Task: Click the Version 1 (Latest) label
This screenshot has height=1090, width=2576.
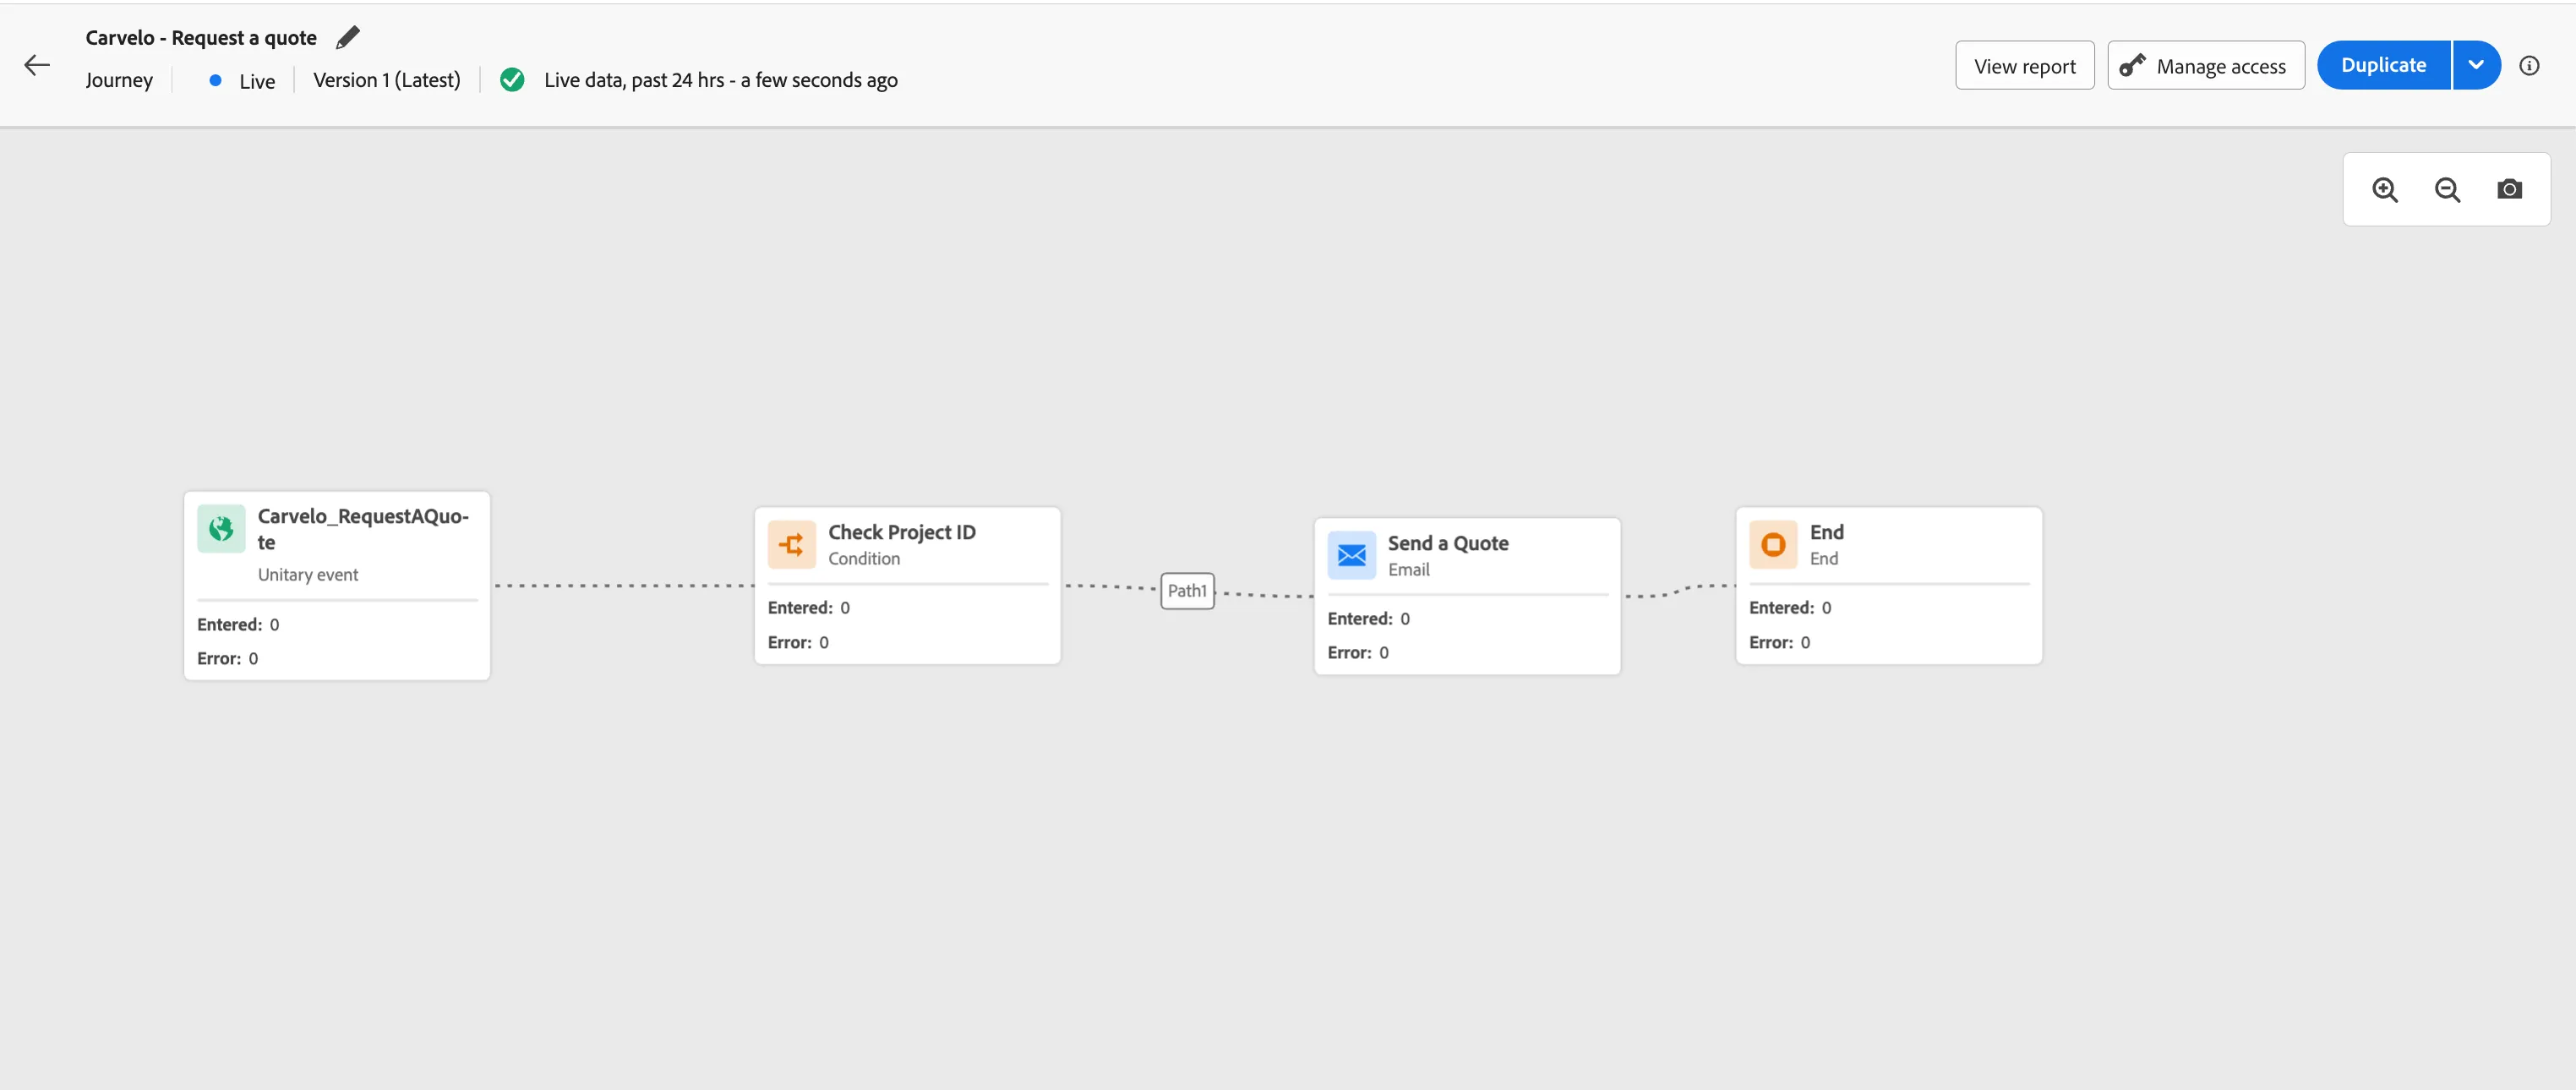Action: 387,80
